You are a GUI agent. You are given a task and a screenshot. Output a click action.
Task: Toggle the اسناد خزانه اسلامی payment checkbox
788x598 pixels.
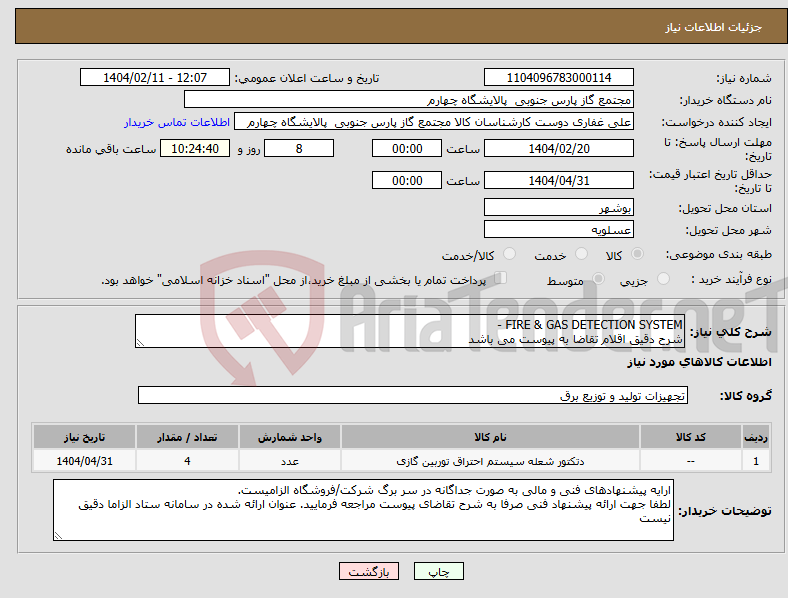click(x=501, y=278)
